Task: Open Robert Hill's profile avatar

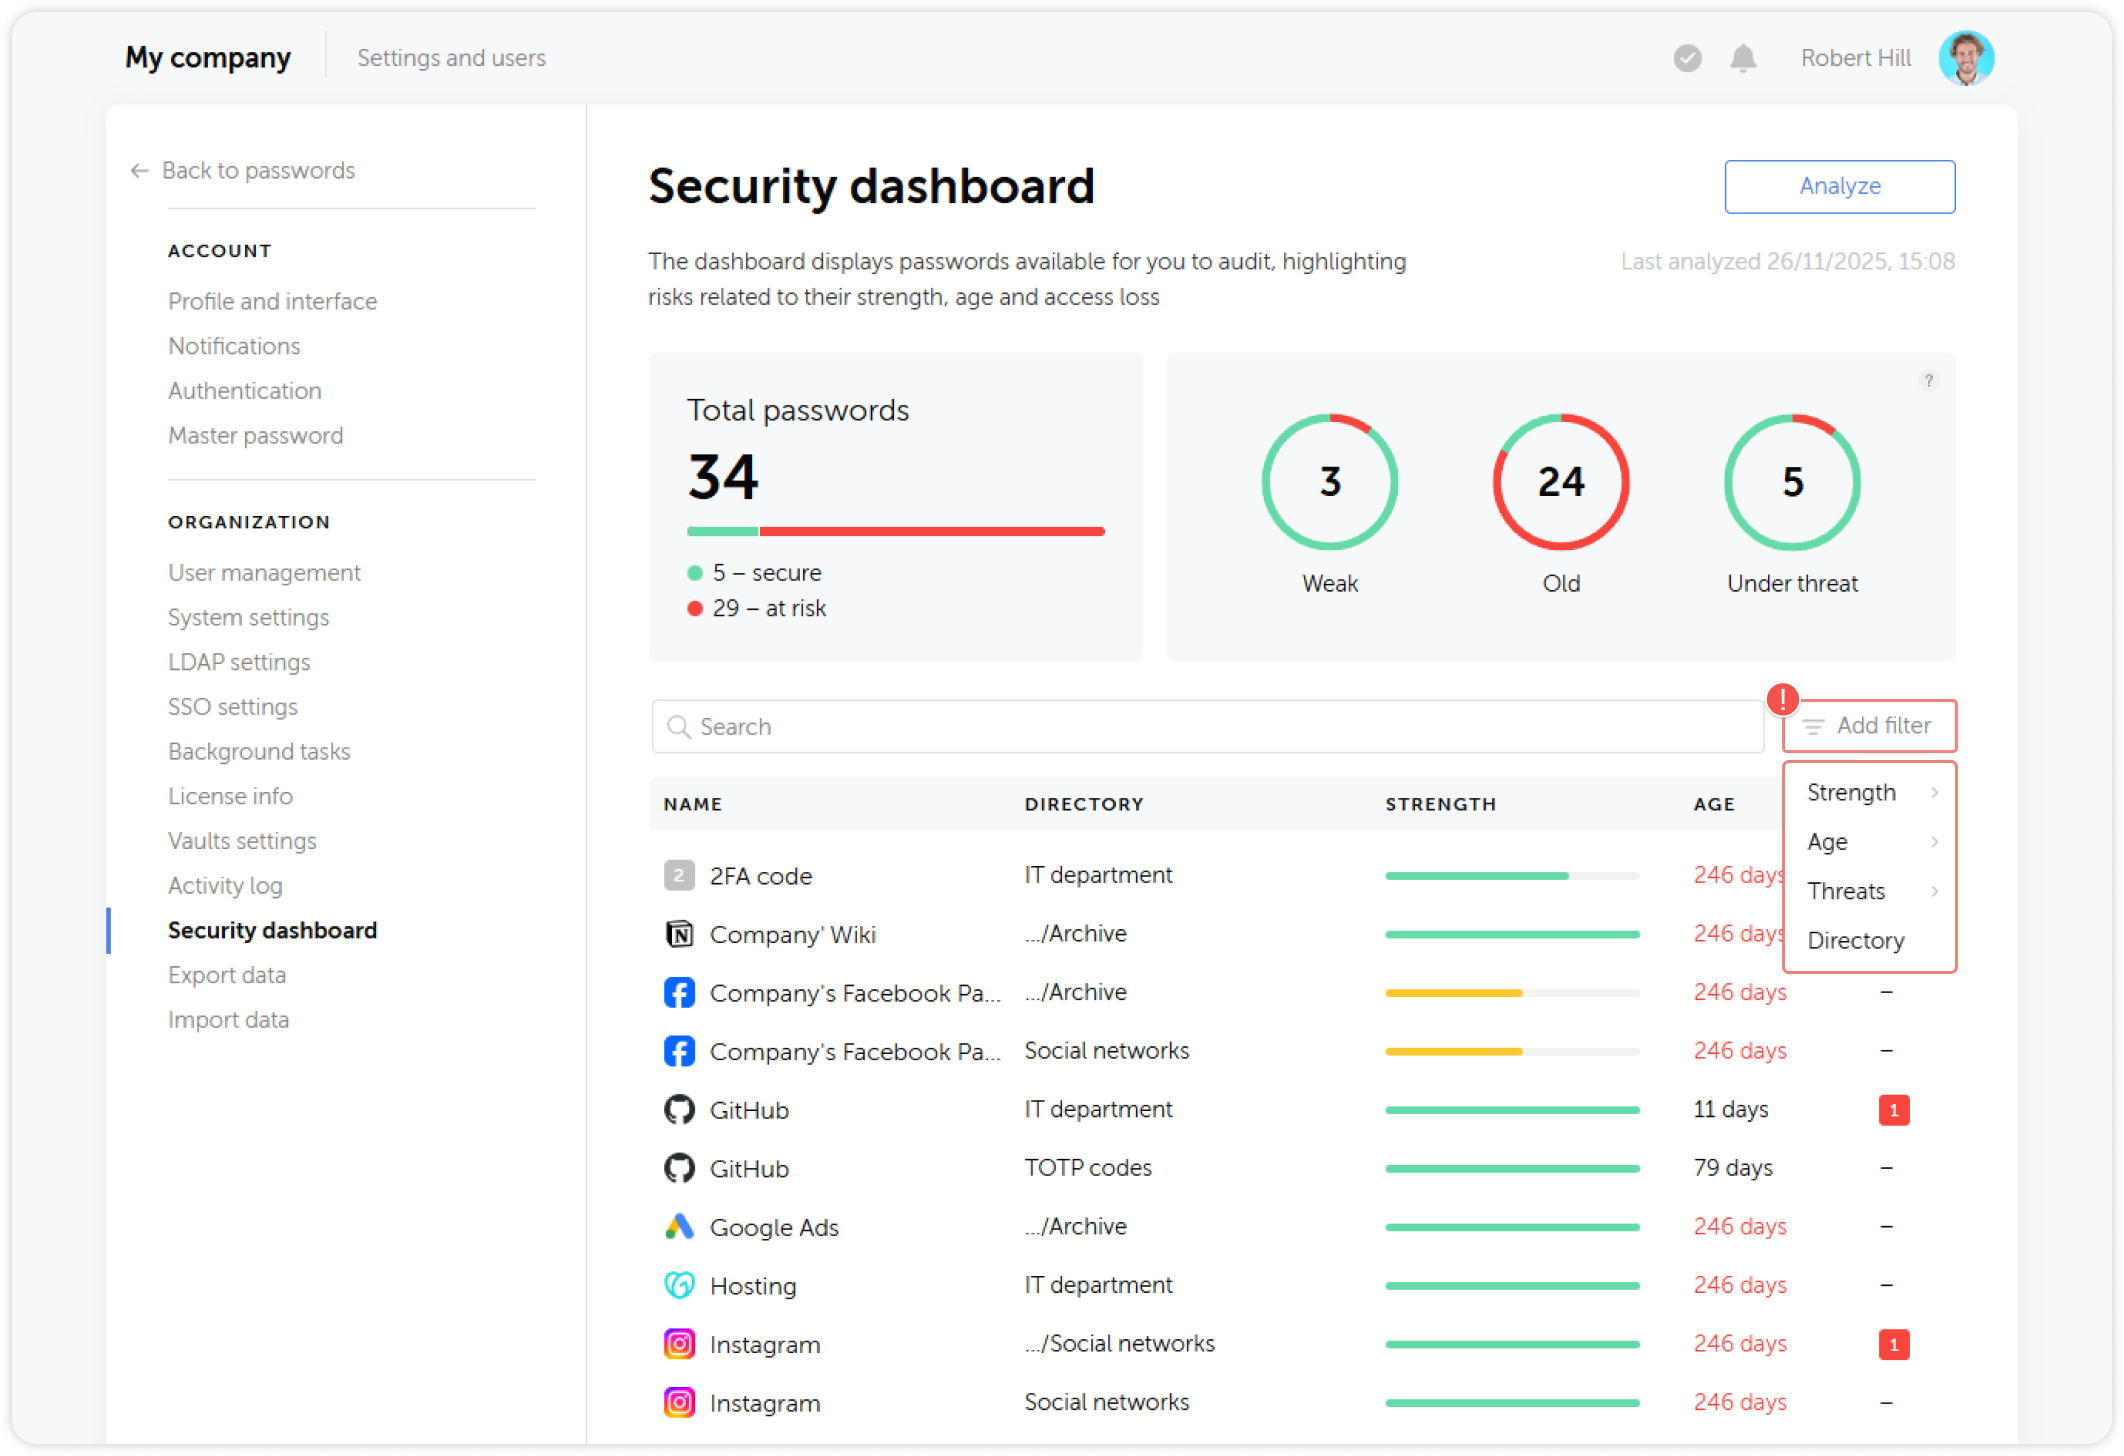Action: [x=1965, y=58]
